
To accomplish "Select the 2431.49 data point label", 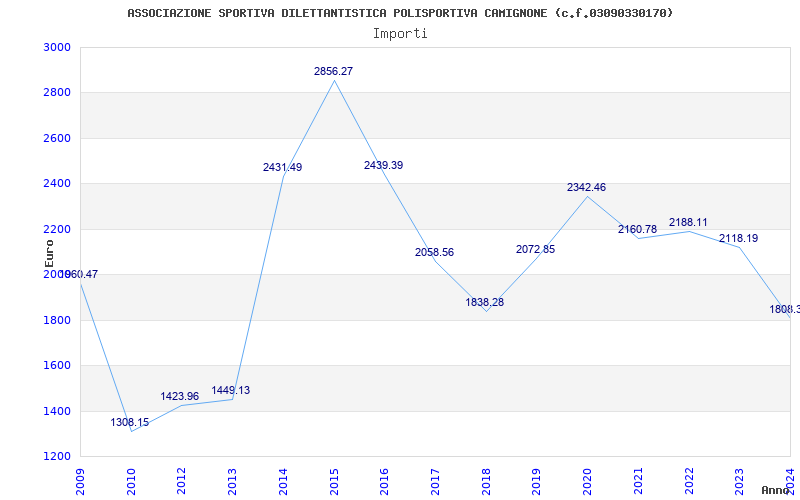I will [x=282, y=167].
